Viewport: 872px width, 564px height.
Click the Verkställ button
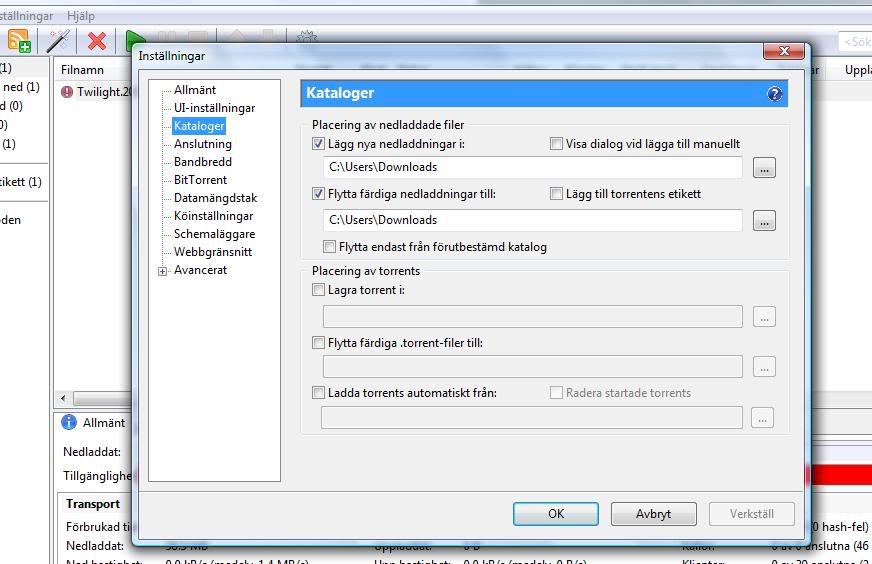click(751, 514)
